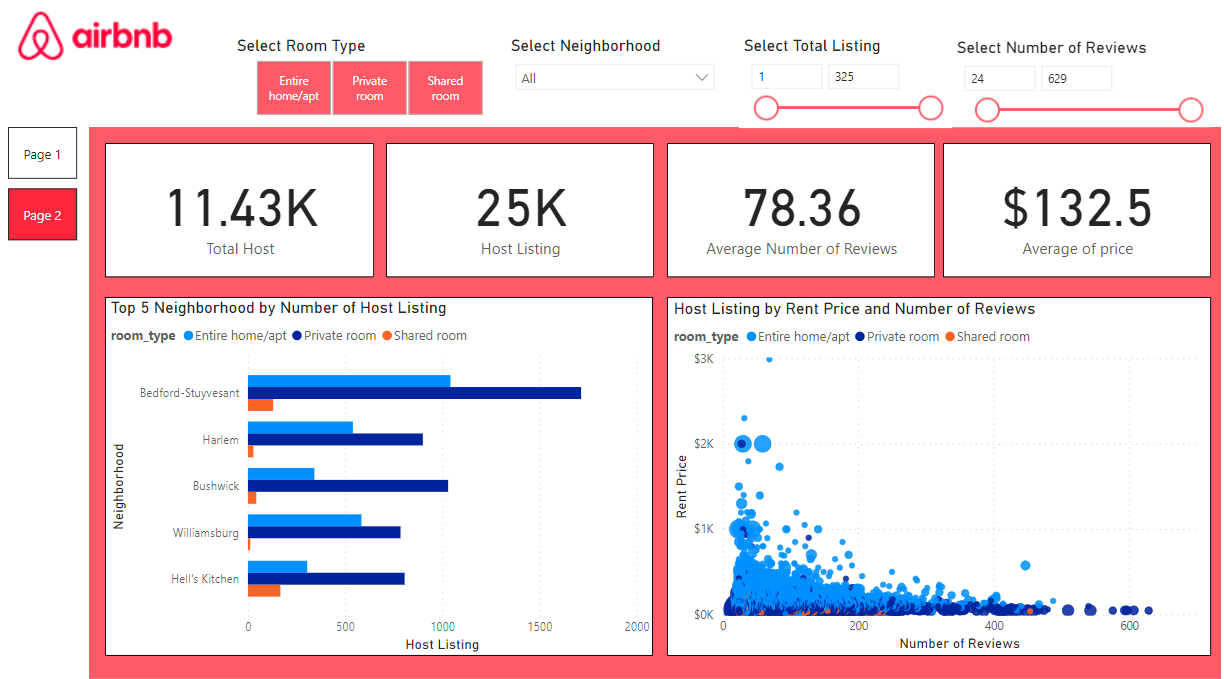Screen dimensions: 1224x679
Task: Click Shared room legend marker in scatter chart
Action: tap(950, 337)
